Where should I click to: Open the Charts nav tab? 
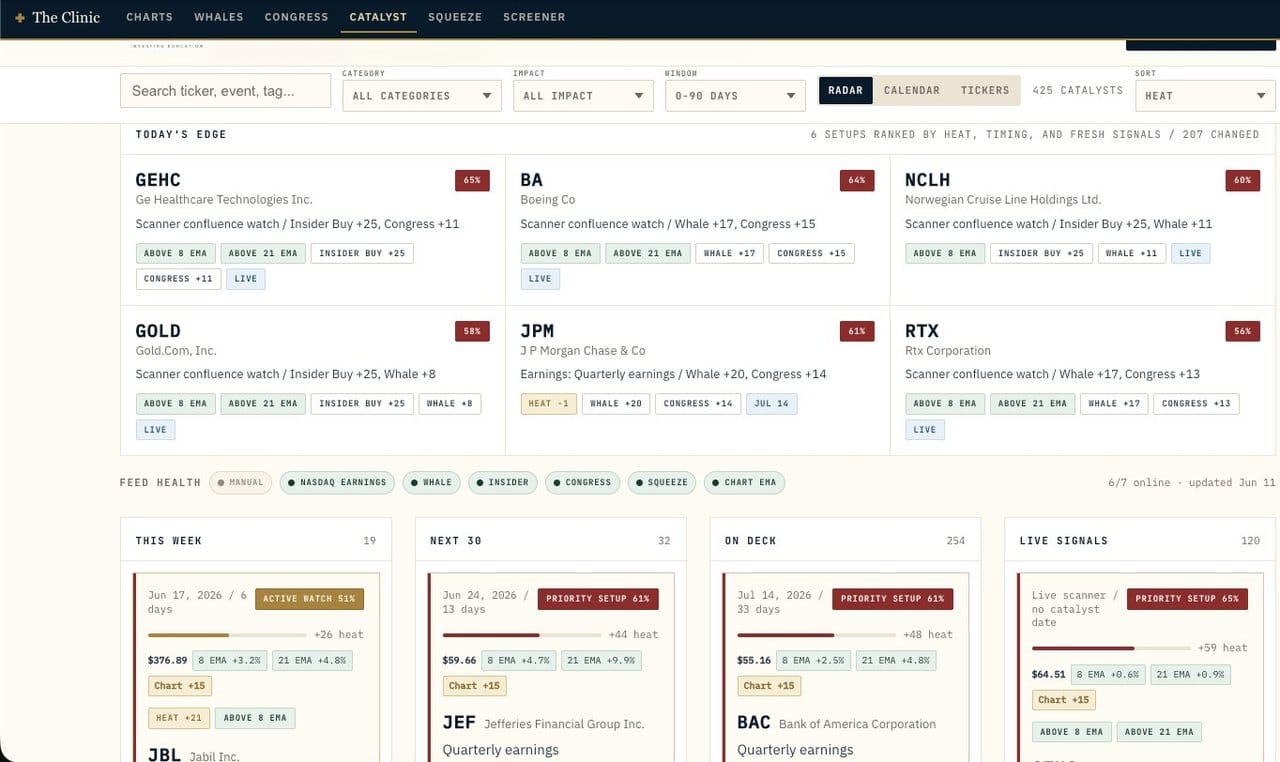pyautogui.click(x=149, y=17)
